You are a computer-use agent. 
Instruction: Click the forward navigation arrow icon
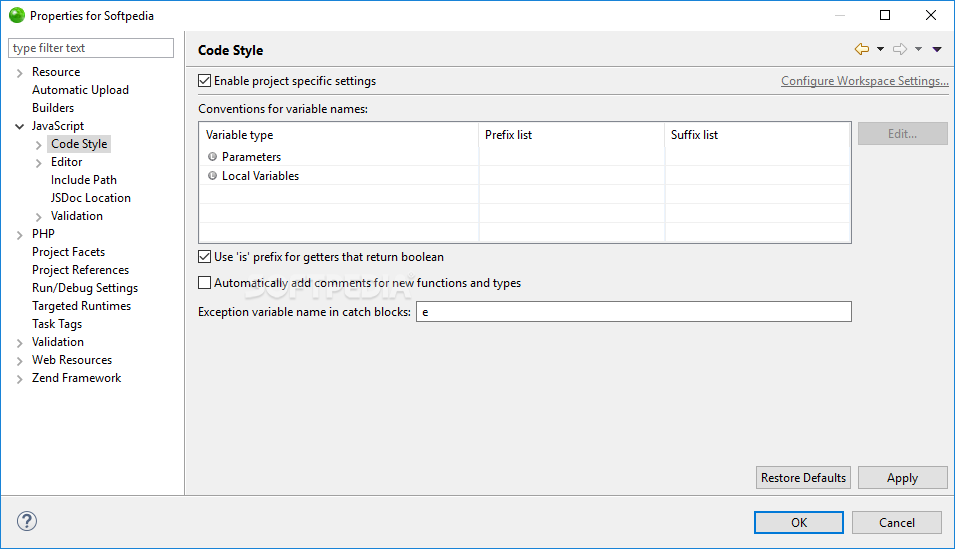[900, 49]
